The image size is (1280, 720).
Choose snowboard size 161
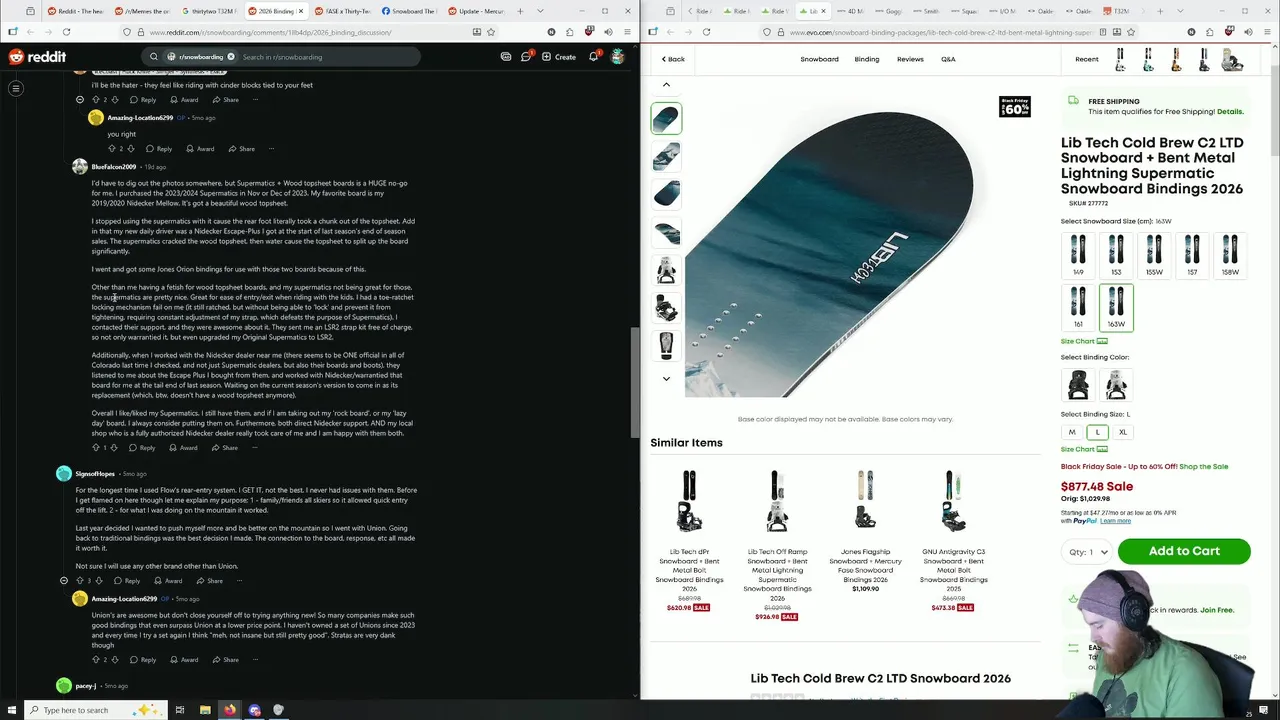pyautogui.click(x=1078, y=307)
